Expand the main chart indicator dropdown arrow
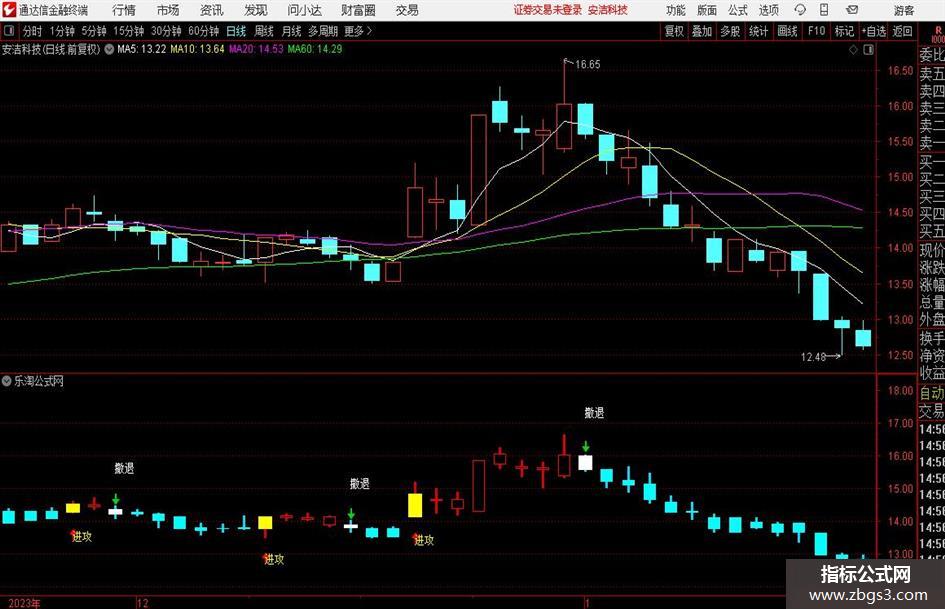The width and height of the screenshot is (945, 609). point(109,49)
